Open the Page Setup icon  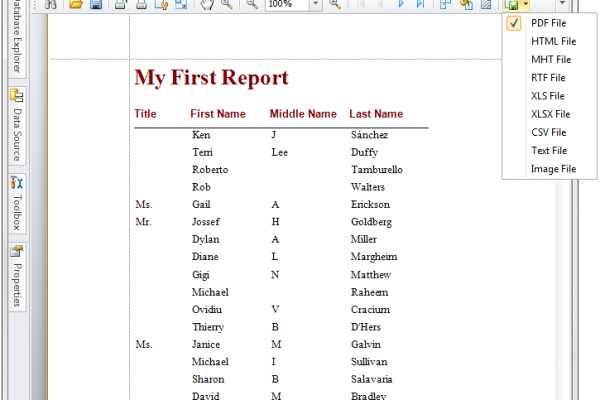point(161,4)
